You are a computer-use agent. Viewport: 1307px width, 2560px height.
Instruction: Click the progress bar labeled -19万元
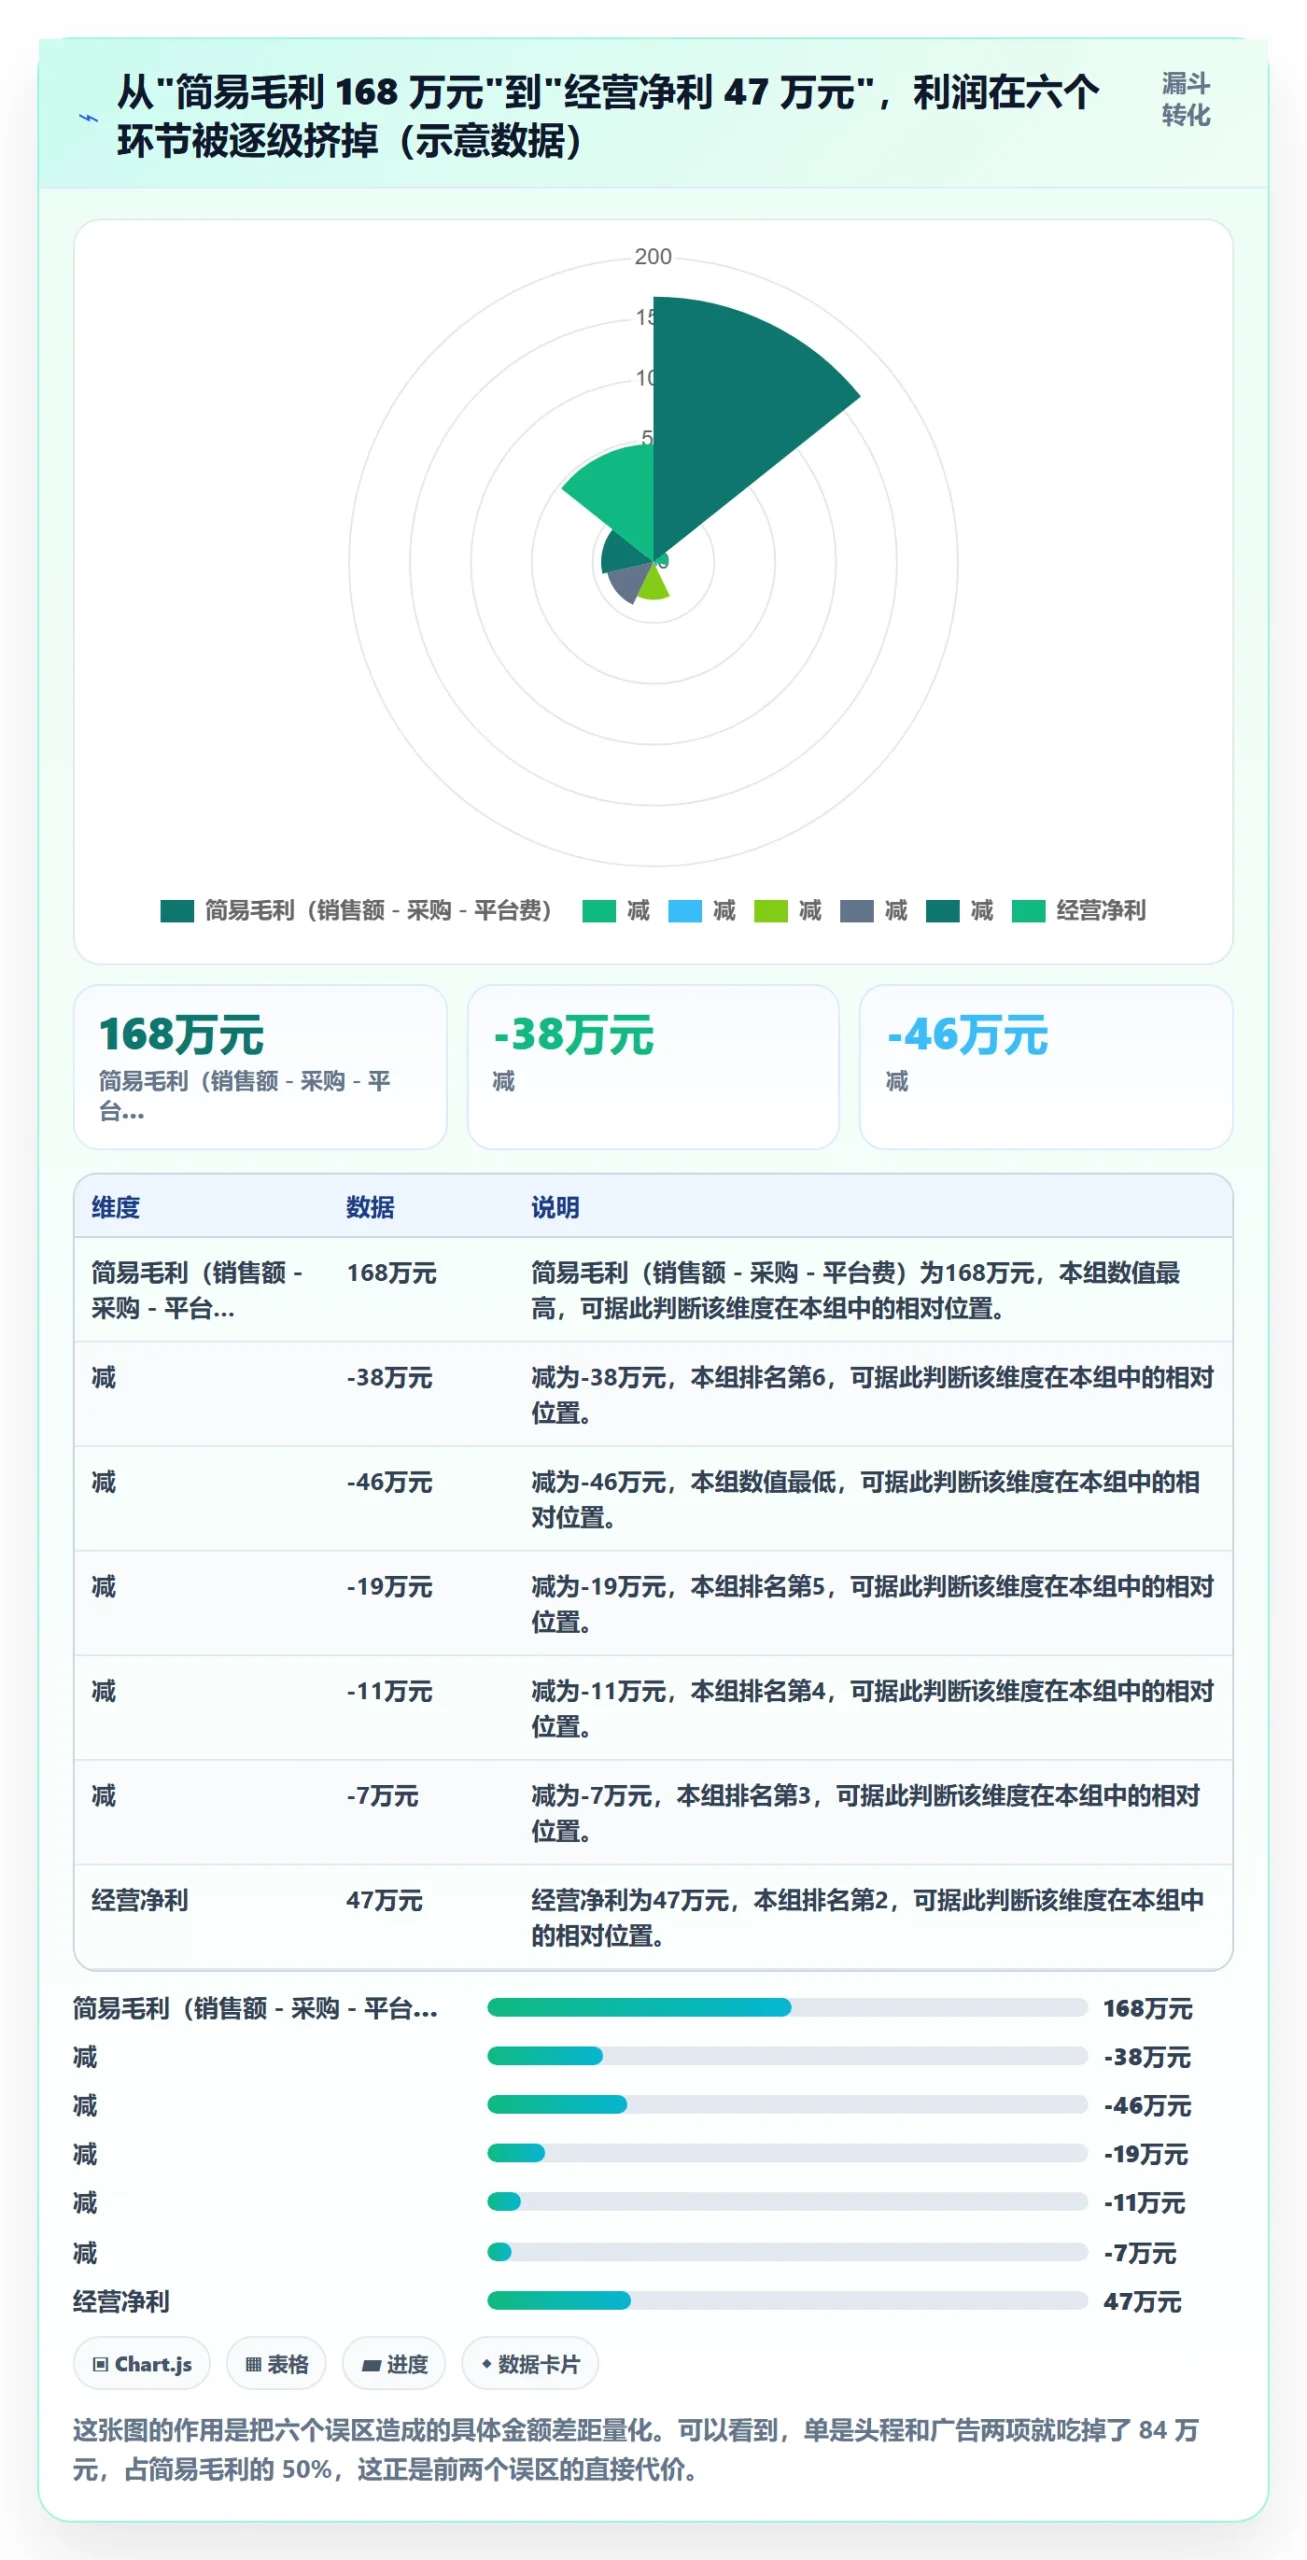[787, 2154]
